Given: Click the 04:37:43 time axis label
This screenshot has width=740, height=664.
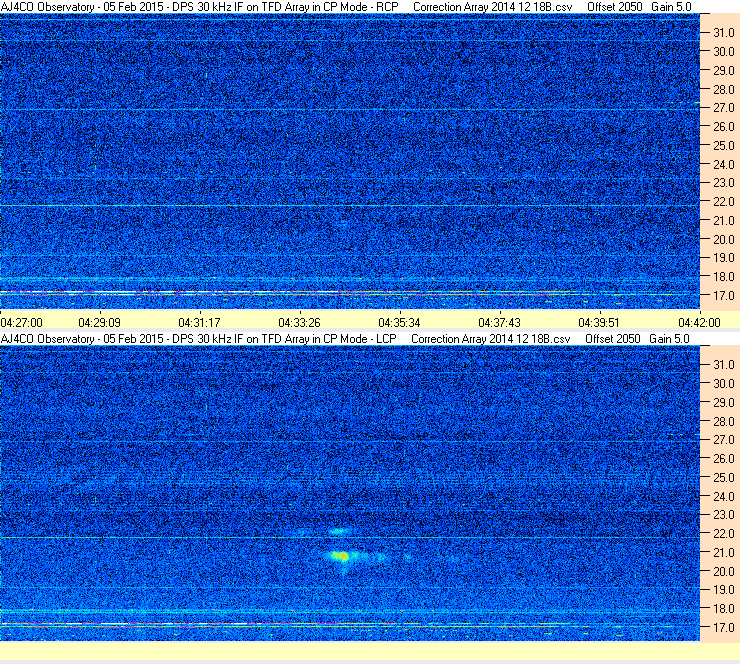Looking at the screenshot, I should point(499,323).
